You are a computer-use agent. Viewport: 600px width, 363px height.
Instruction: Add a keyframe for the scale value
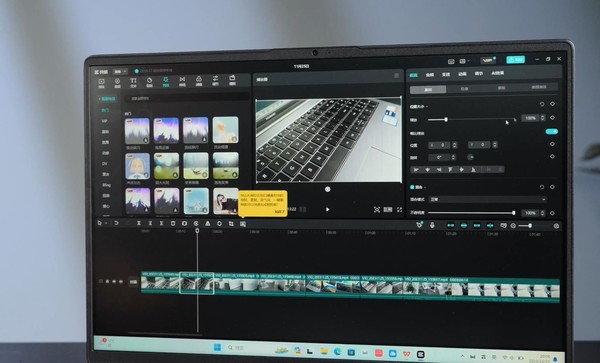(x=553, y=118)
